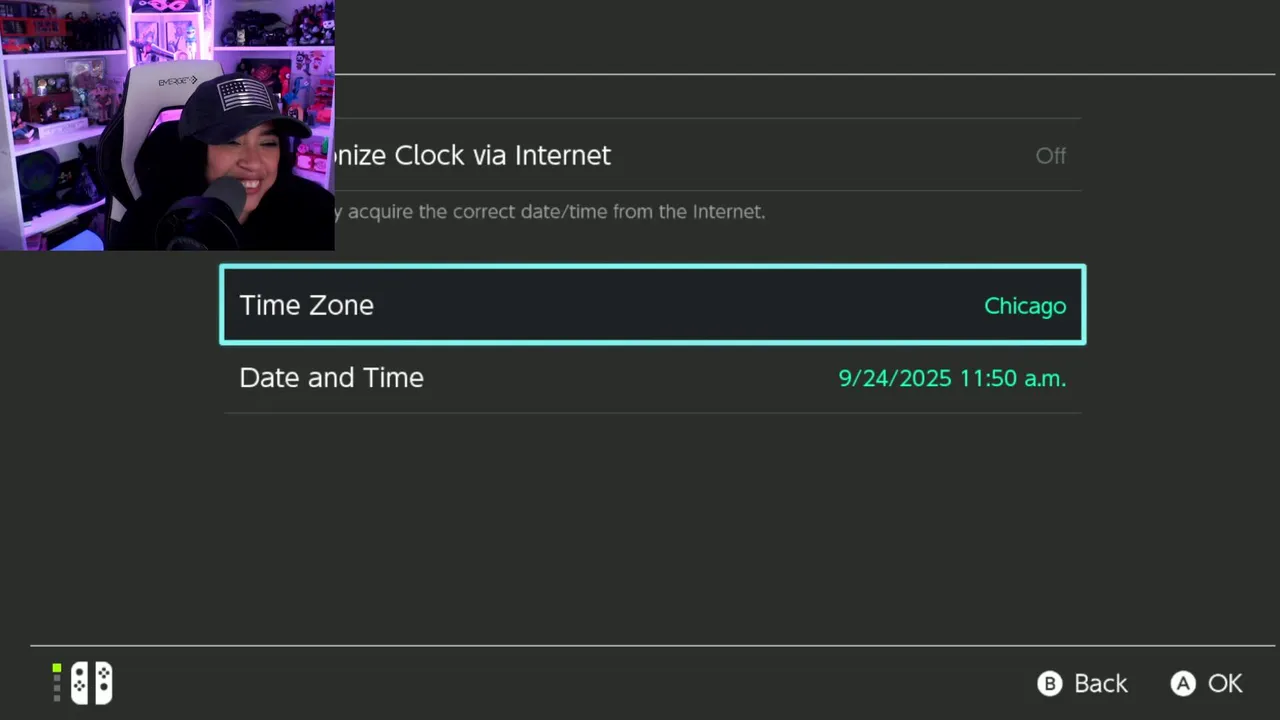The image size is (1280, 720).
Task: Edit the 9/24/2025 11:50 a.m. value
Action: (952, 378)
